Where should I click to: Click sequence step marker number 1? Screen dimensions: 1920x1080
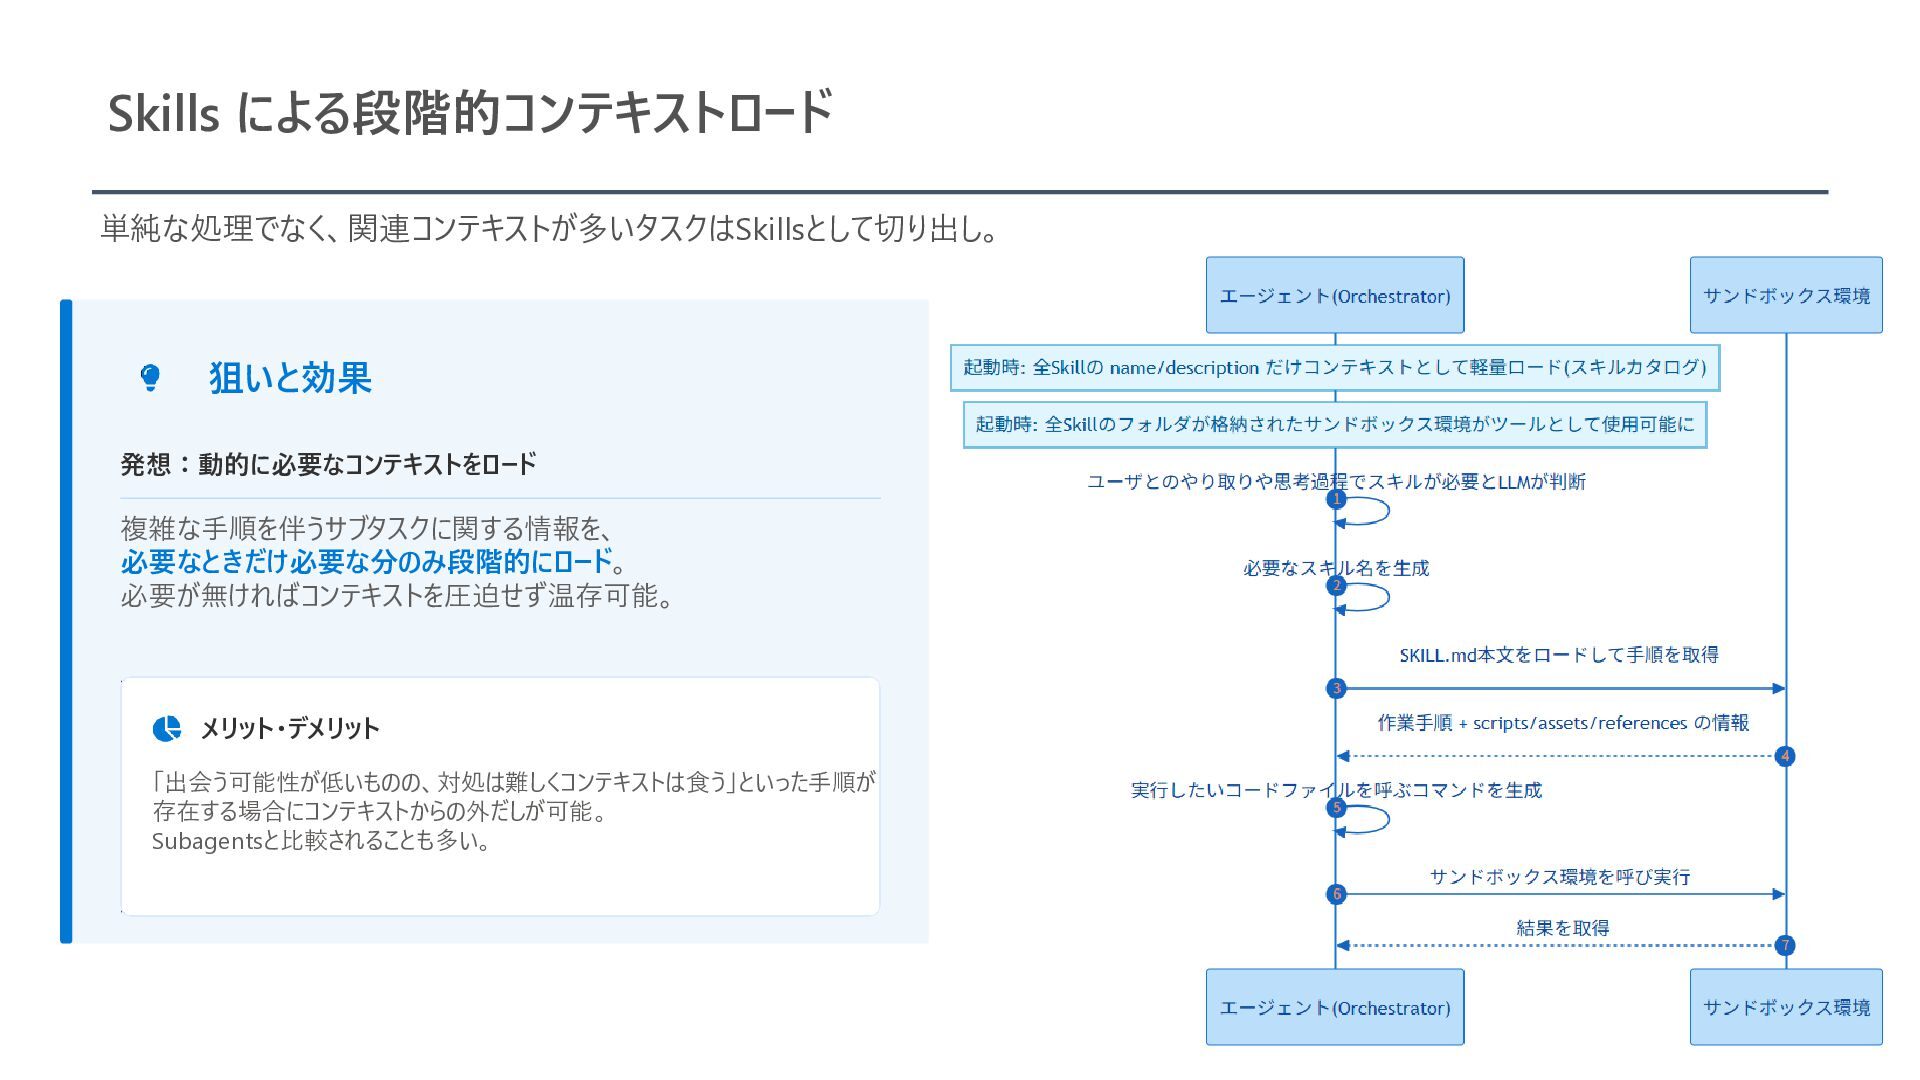coord(1336,499)
